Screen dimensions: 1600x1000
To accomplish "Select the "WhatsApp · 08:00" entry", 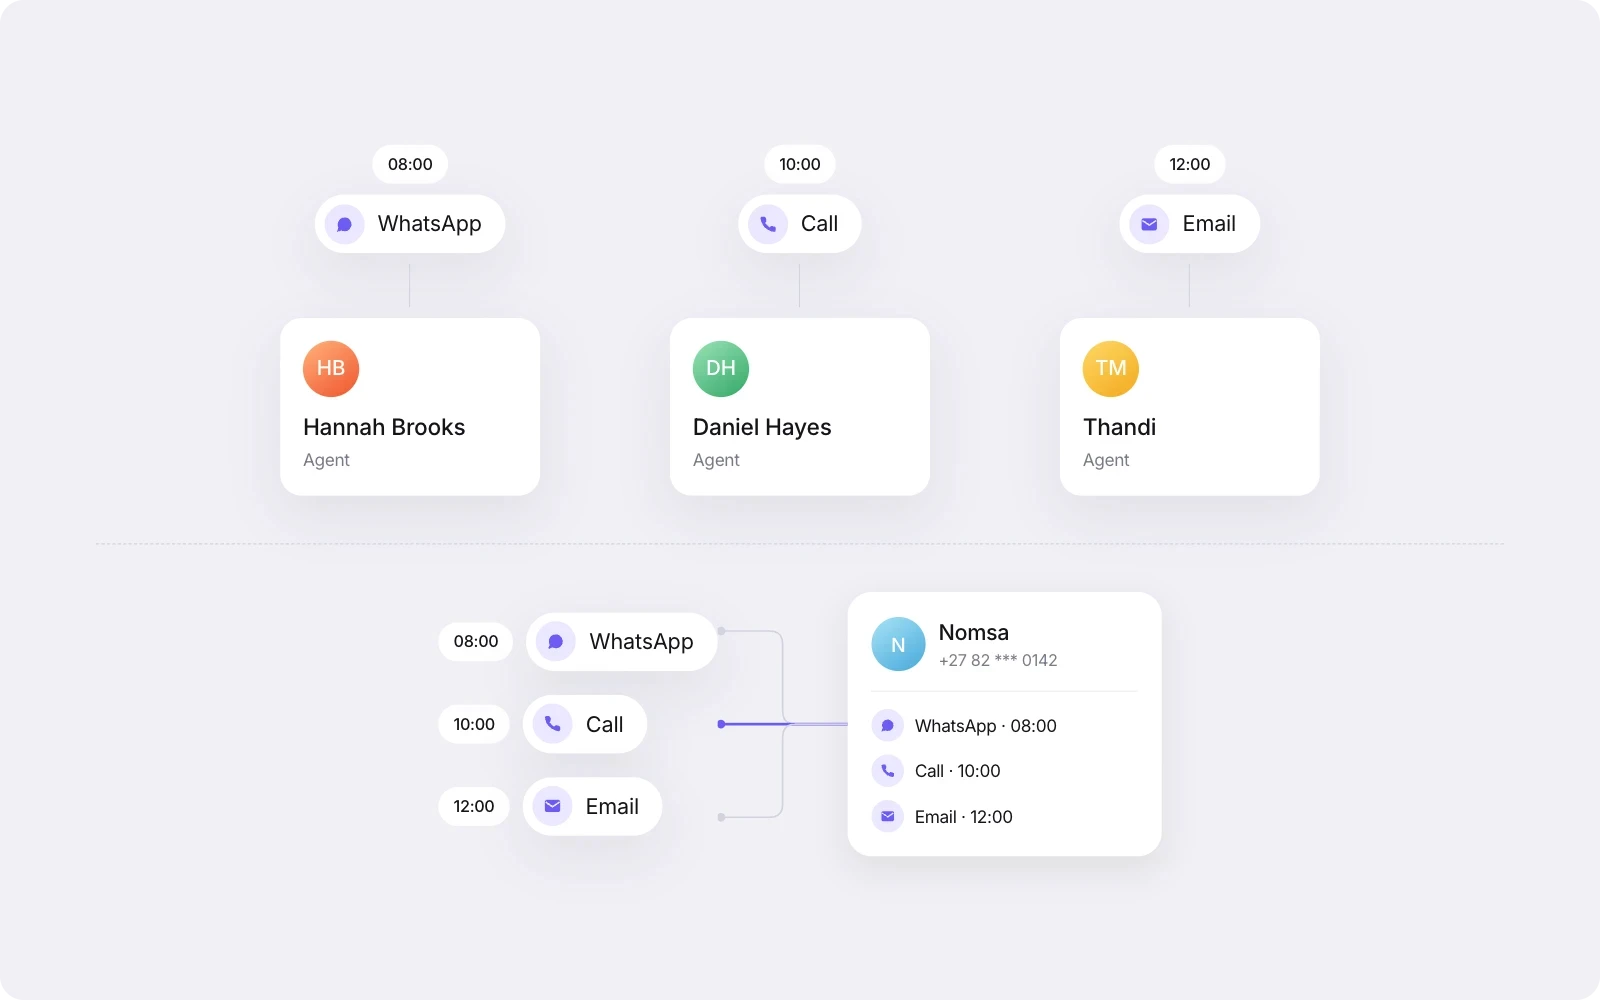I will (964, 726).
